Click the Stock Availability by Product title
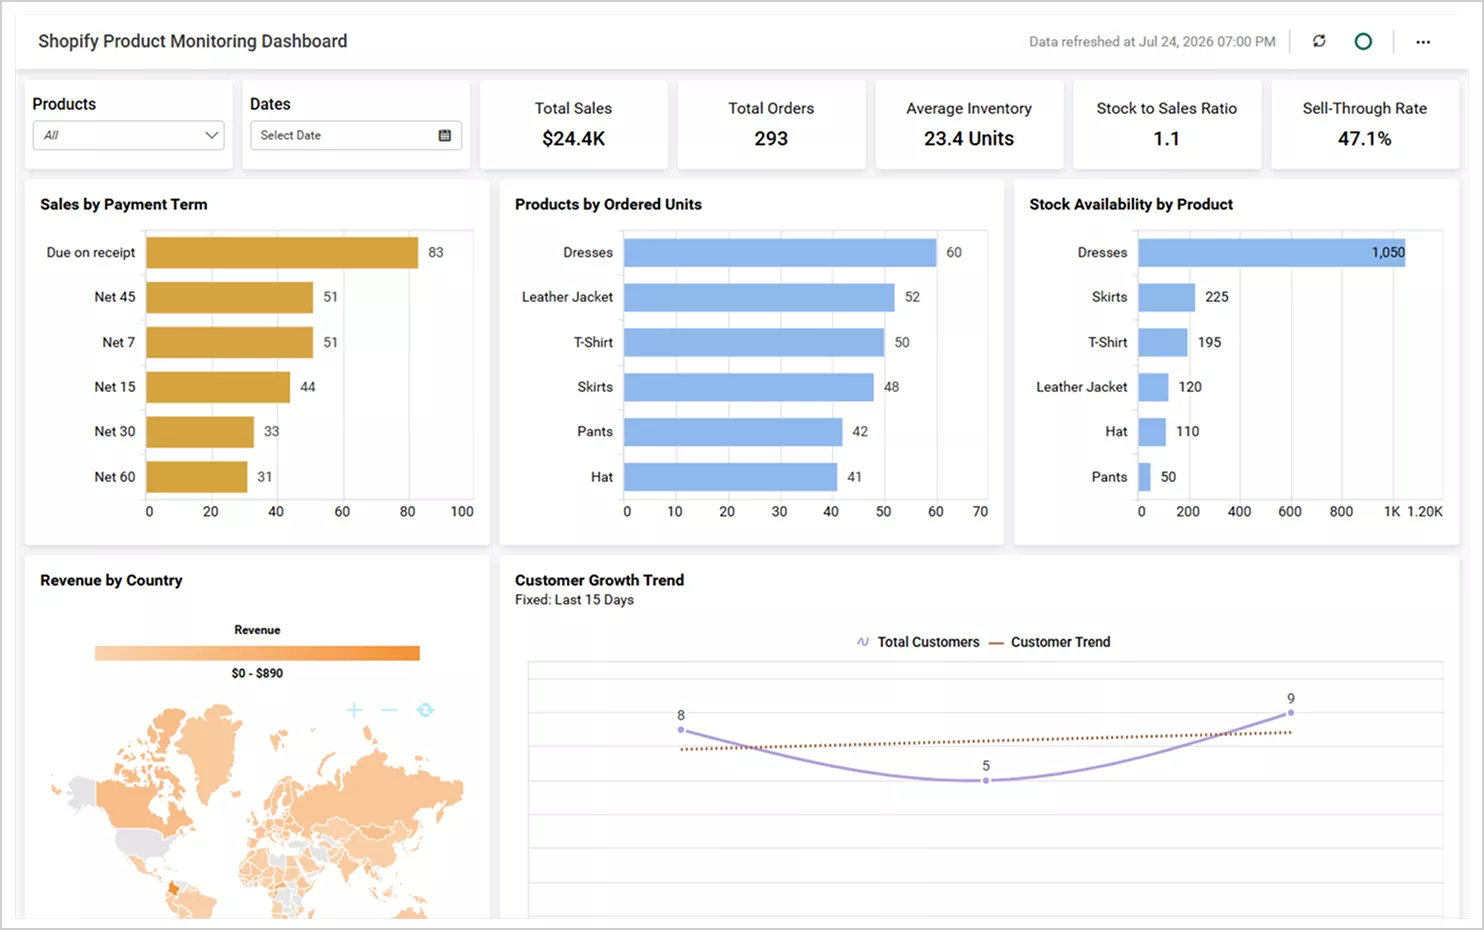 click(1131, 204)
